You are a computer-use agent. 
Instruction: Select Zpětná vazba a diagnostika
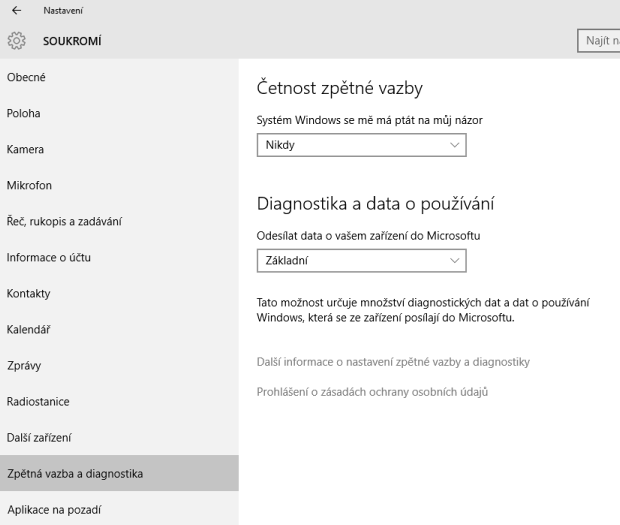pyautogui.click(x=75, y=473)
